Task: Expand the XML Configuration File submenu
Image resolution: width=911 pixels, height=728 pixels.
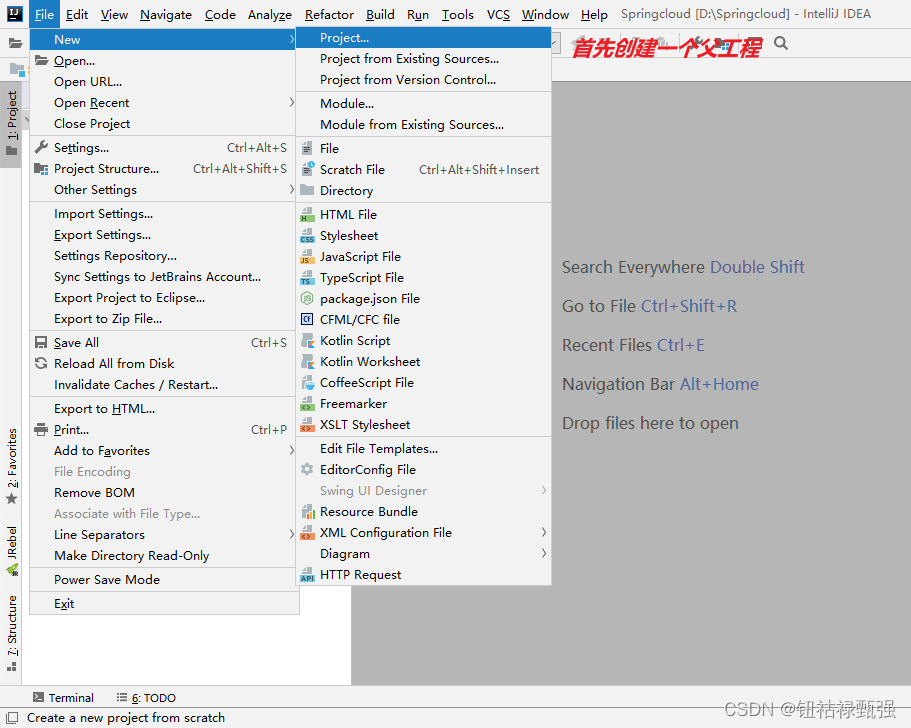Action: (424, 532)
